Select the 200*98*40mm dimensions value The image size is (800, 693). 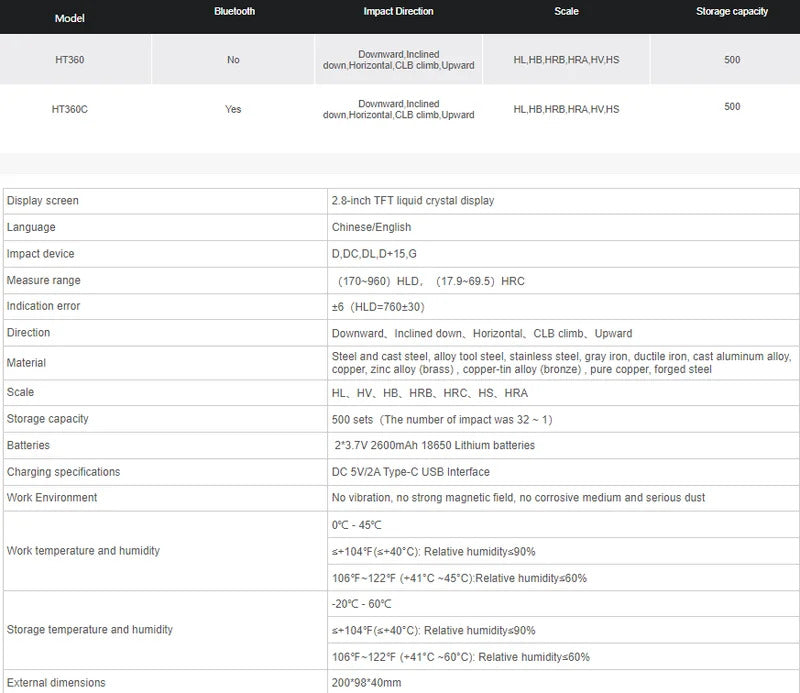click(x=367, y=683)
